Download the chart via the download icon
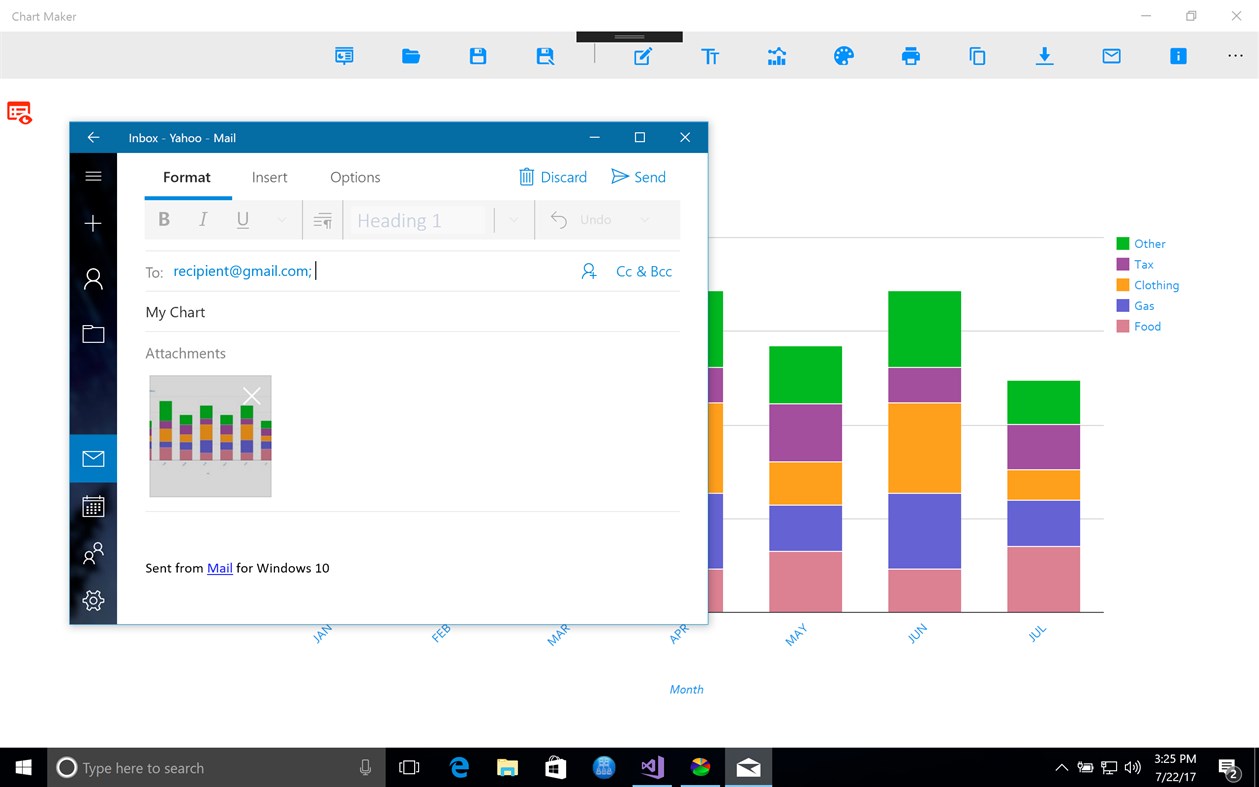This screenshot has width=1259, height=787. click(x=1044, y=57)
